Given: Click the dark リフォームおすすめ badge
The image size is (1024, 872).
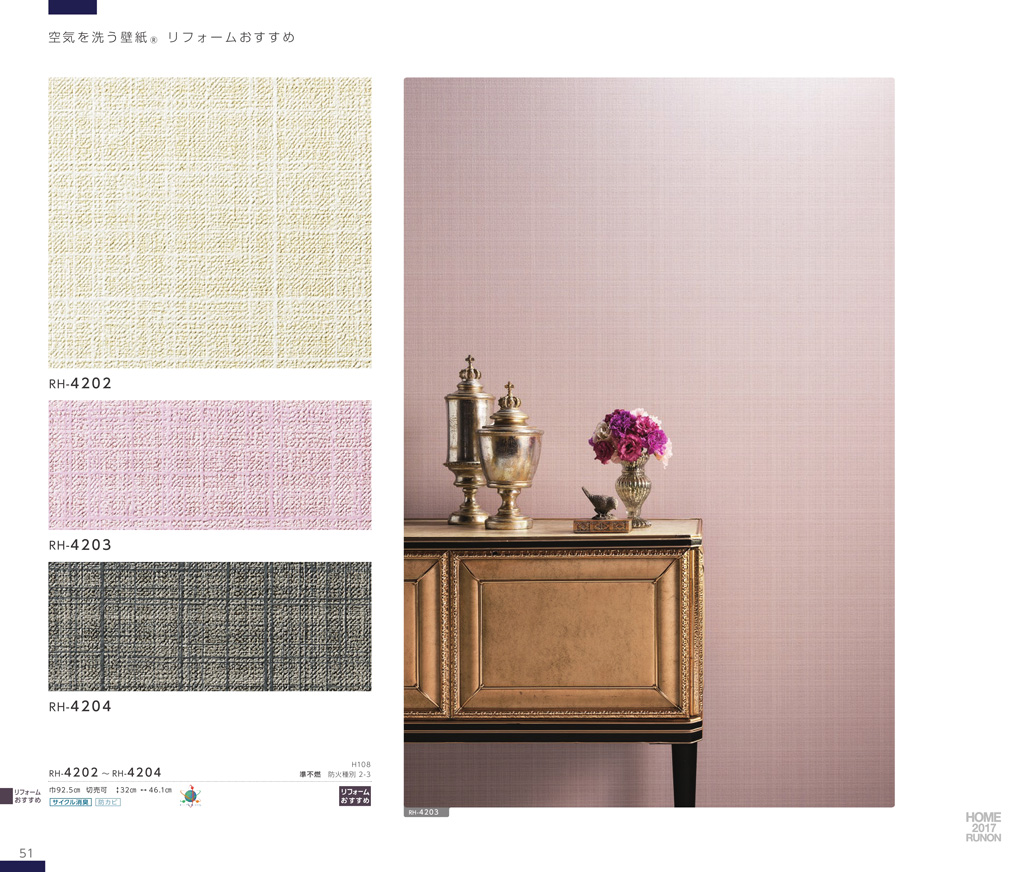Looking at the screenshot, I should 355,796.
